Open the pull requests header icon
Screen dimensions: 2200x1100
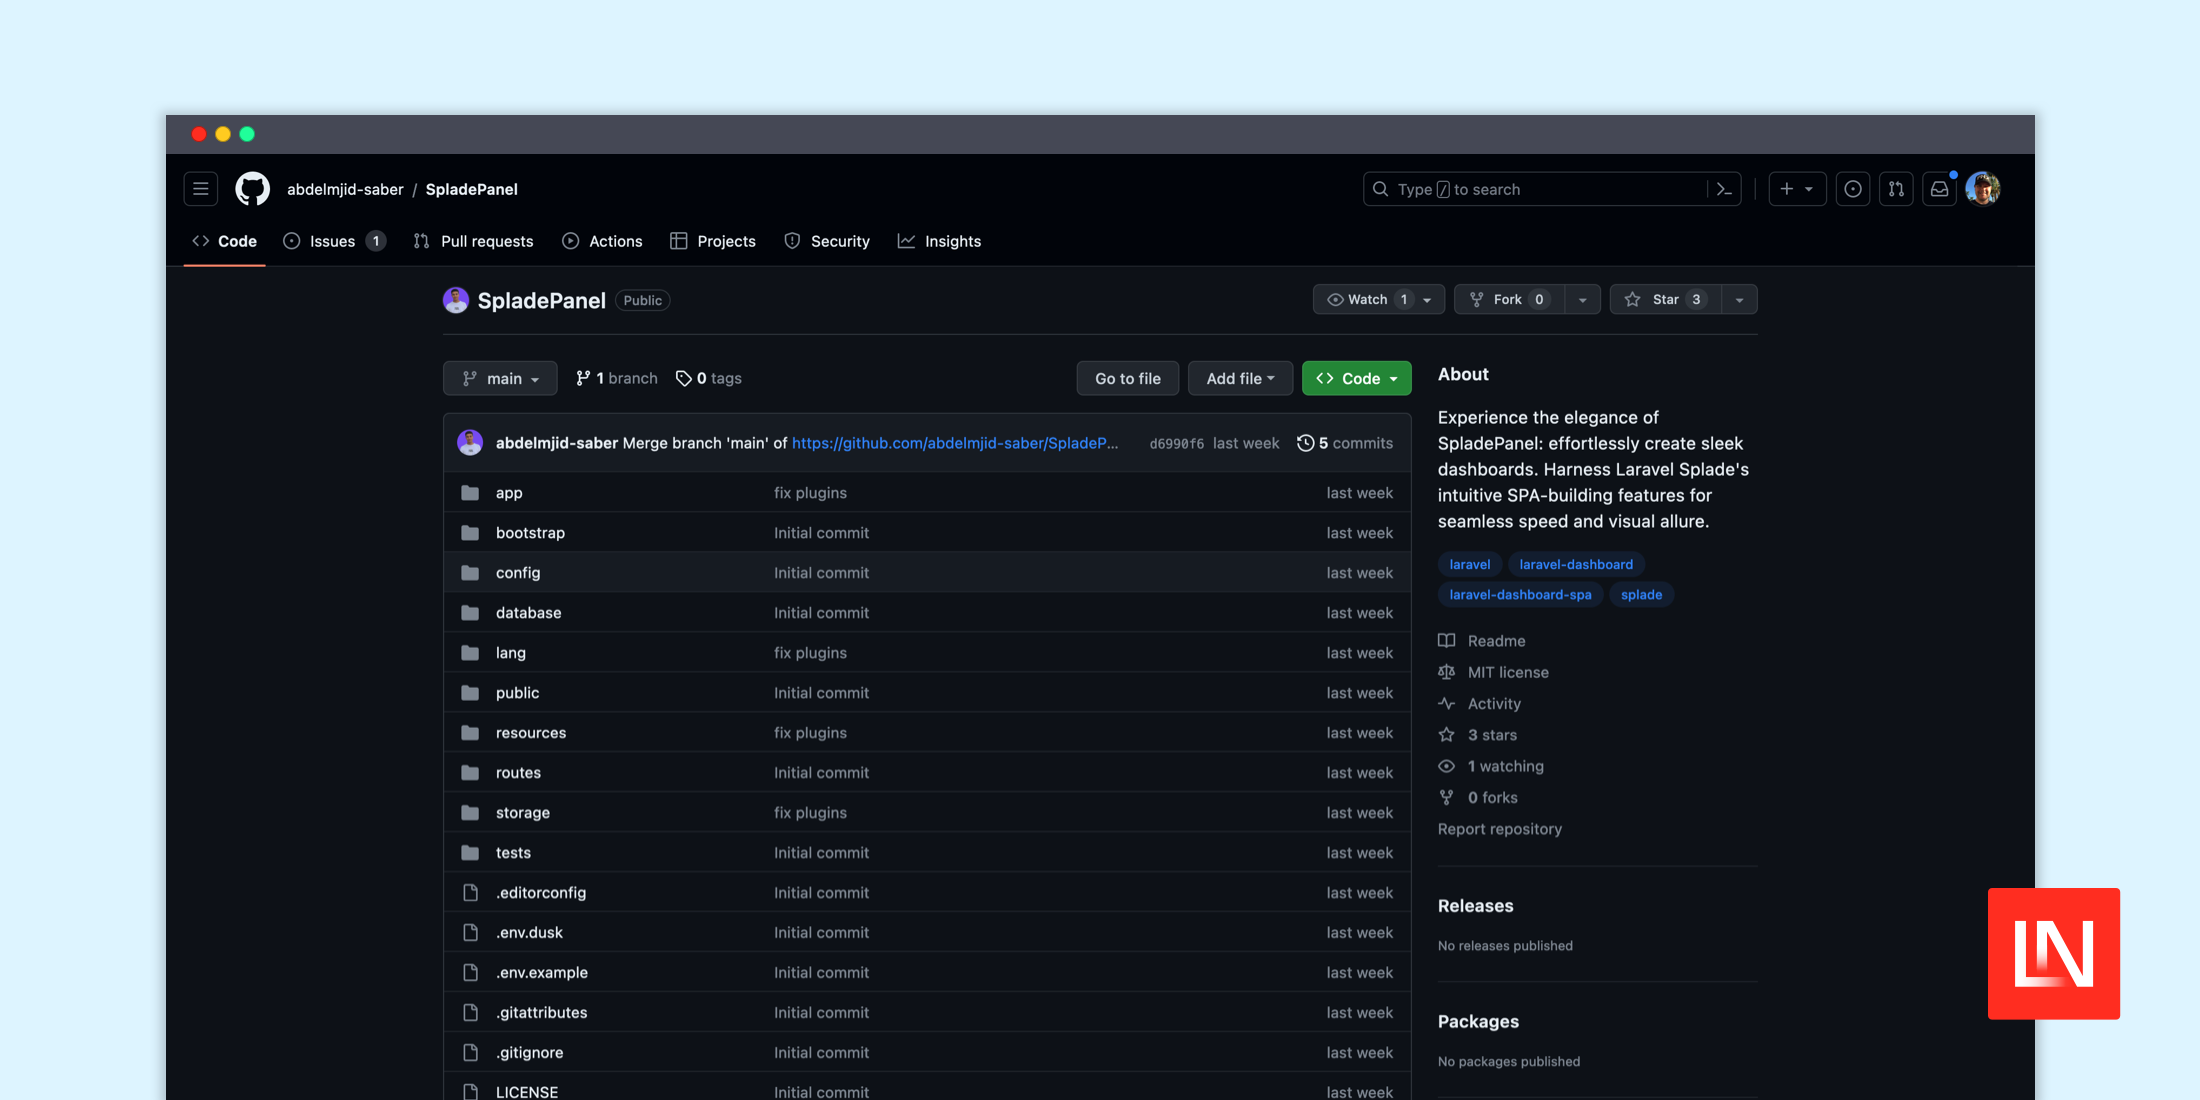coord(1896,189)
